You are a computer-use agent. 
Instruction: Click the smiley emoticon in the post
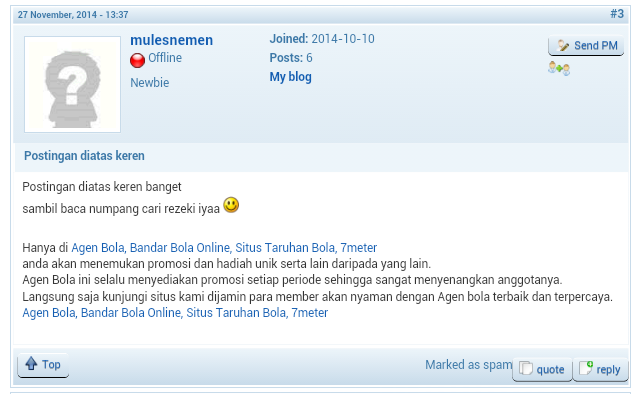pos(231,205)
